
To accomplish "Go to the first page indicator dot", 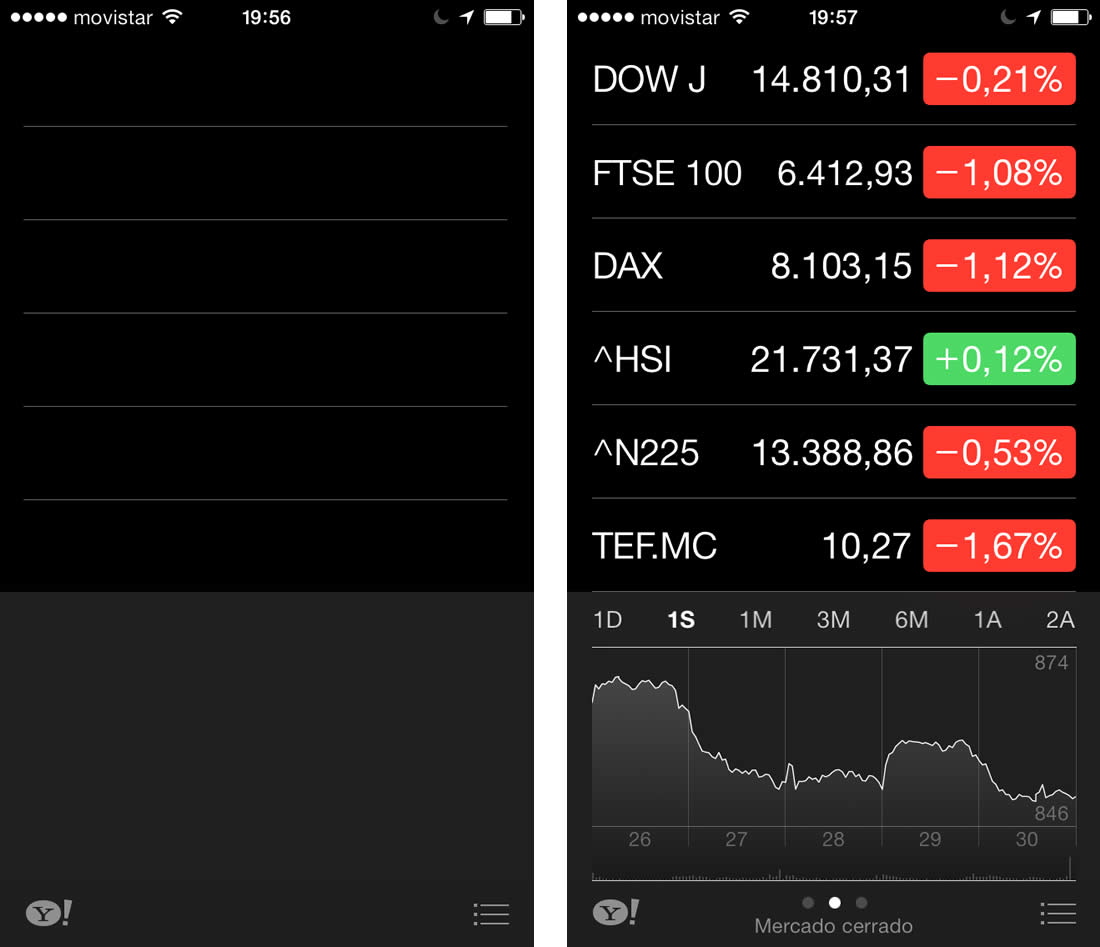I will [808, 903].
